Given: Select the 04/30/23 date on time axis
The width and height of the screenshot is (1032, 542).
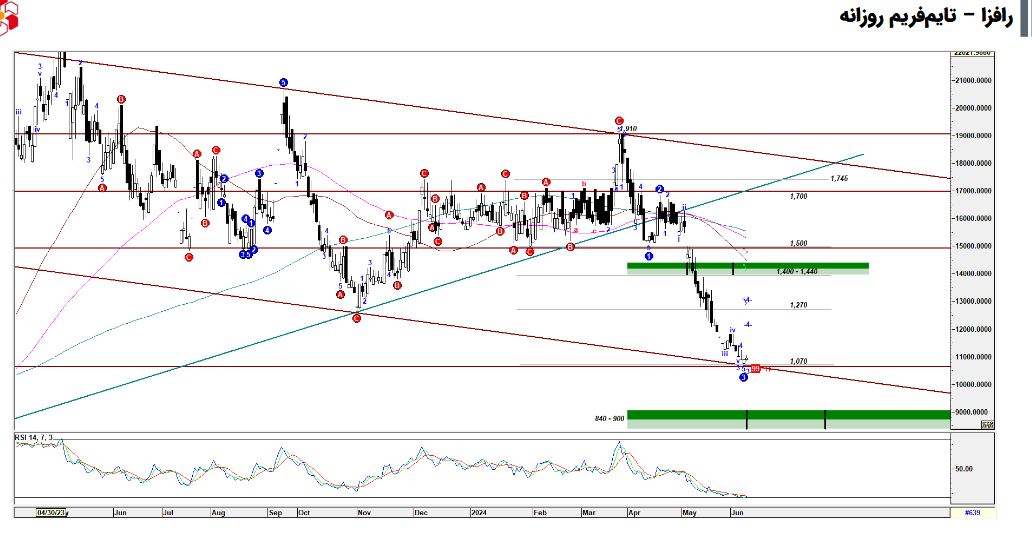Looking at the screenshot, I should click(50, 512).
